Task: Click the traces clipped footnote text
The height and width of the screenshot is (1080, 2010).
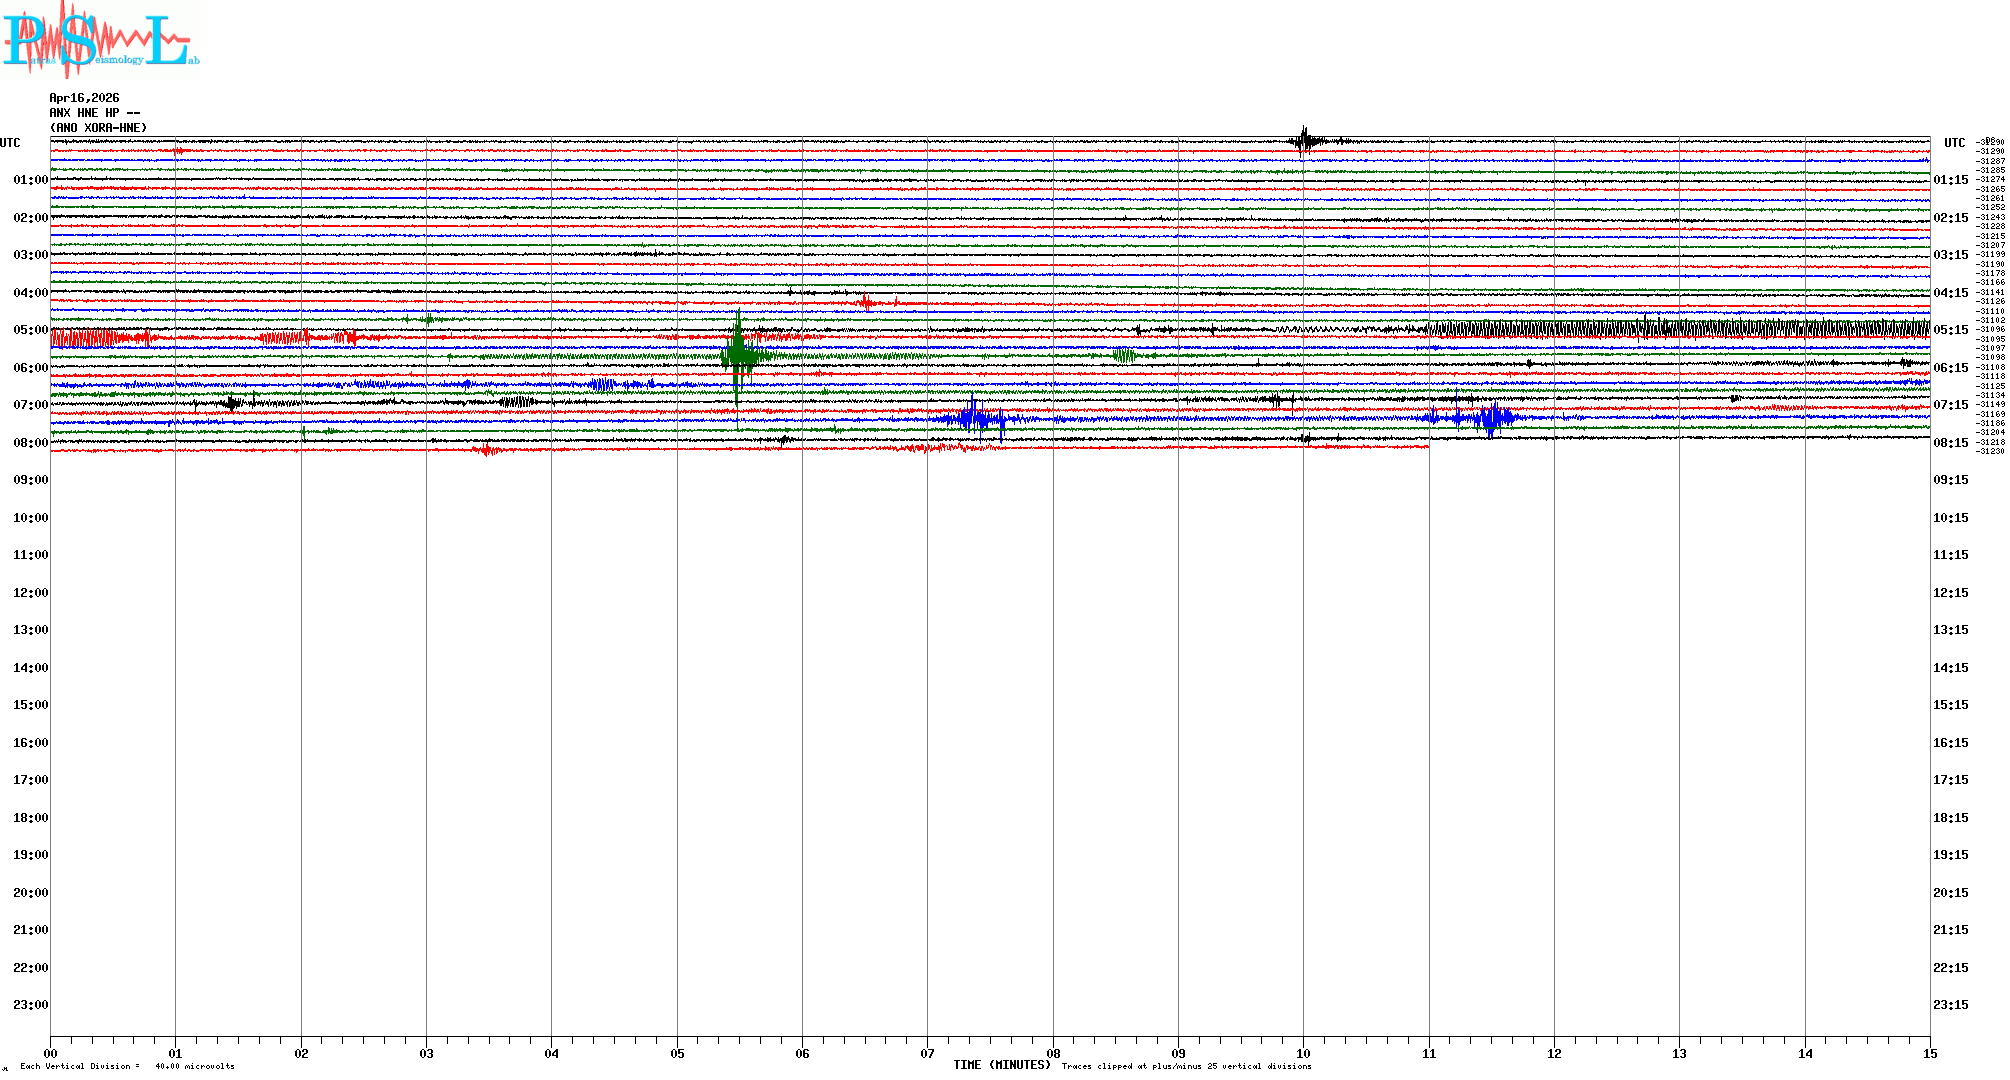Action: point(1186,1066)
